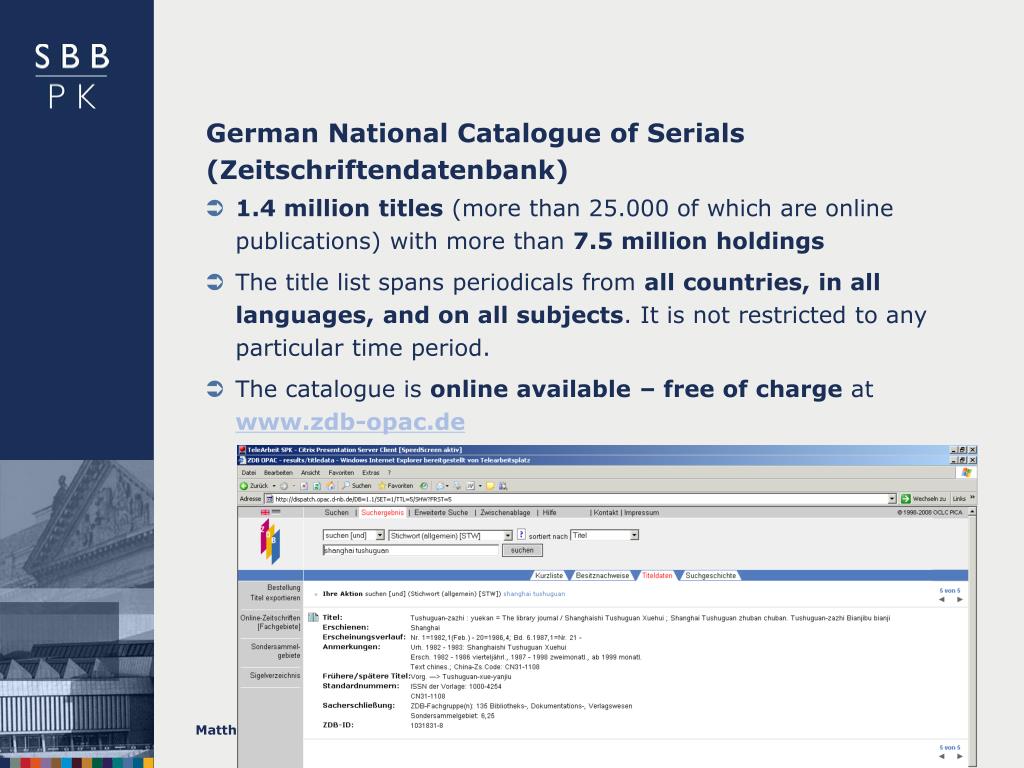Open the Zwischenablage link
The image size is (1024, 768).
505,513
